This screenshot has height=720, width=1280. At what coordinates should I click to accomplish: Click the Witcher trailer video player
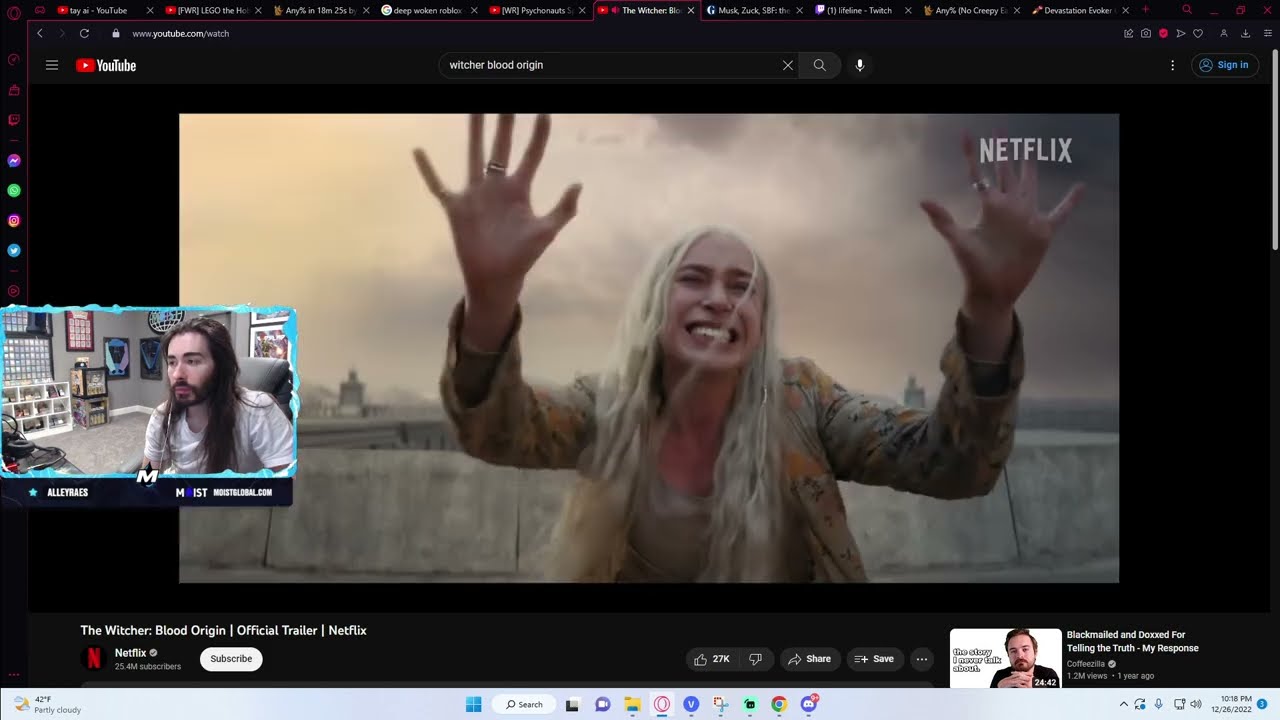click(x=649, y=348)
